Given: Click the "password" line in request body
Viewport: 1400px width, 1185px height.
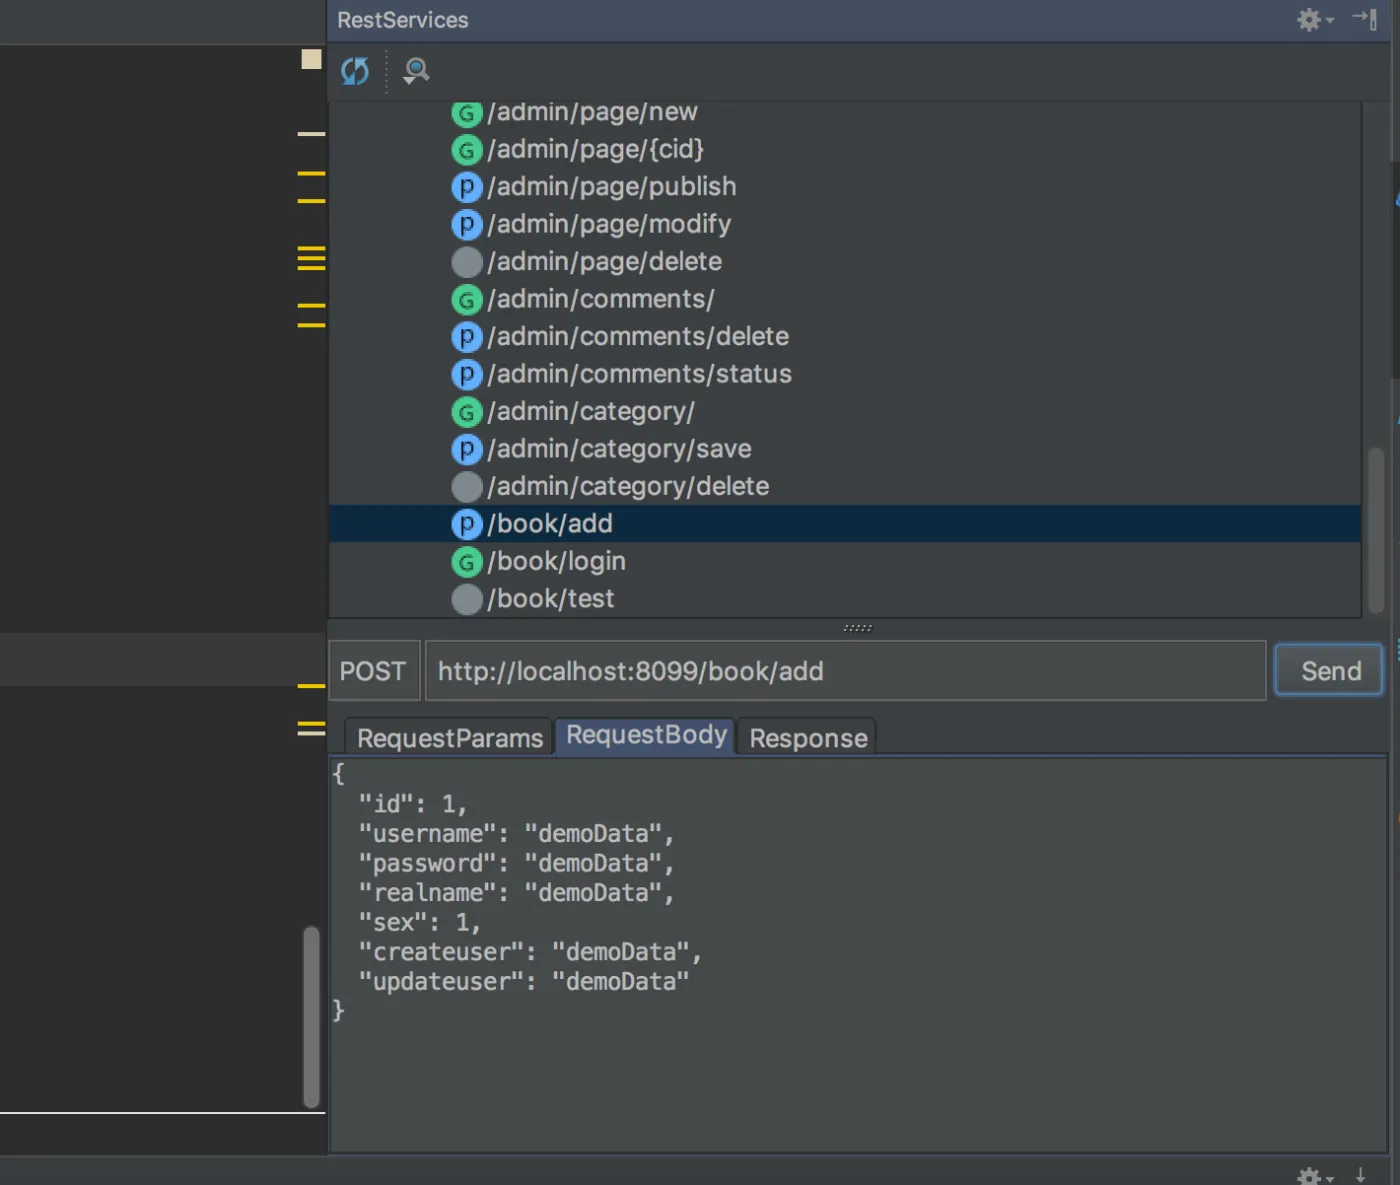Looking at the screenshot, I should click(x=516, y=863).
